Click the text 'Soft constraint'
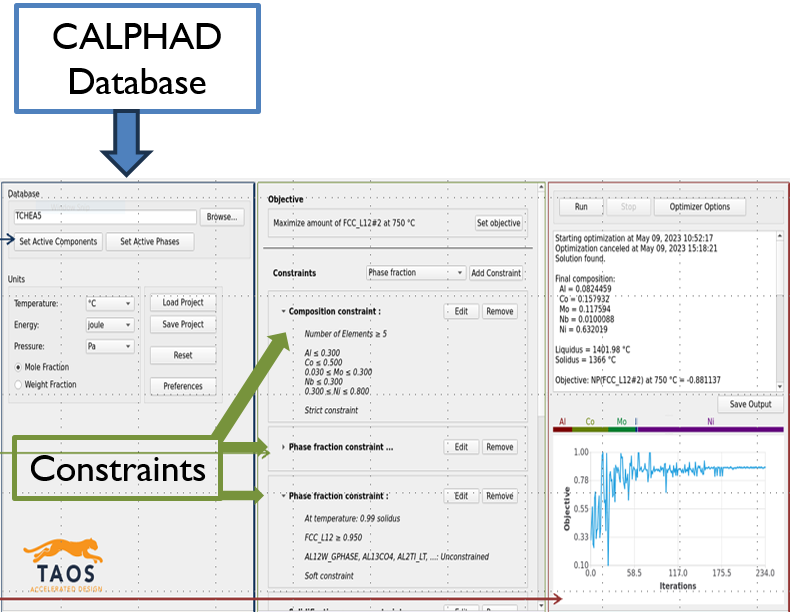 (329, 576)
